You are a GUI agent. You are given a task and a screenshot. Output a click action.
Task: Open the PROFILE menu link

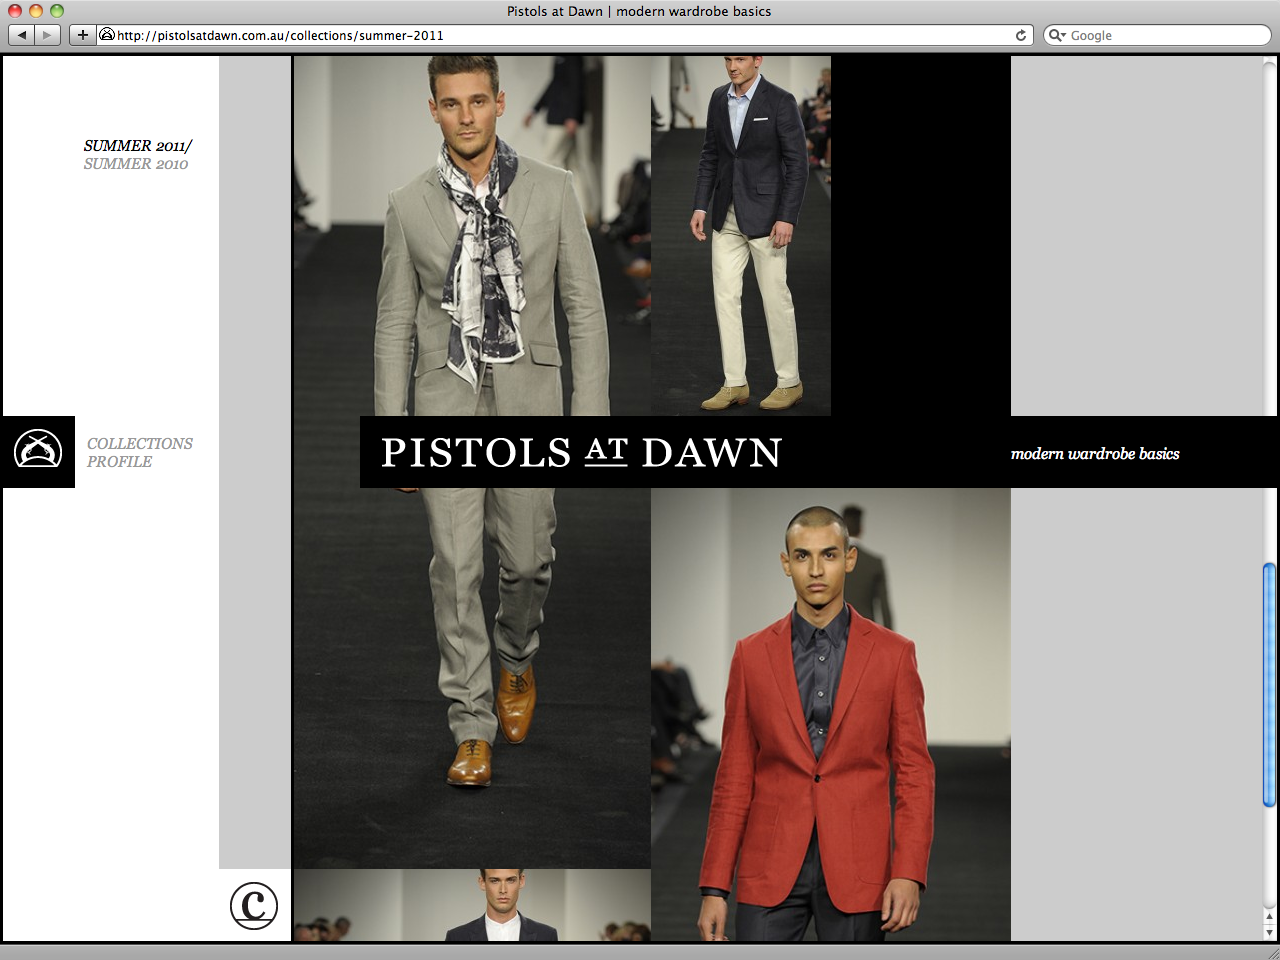pos(119,462)
